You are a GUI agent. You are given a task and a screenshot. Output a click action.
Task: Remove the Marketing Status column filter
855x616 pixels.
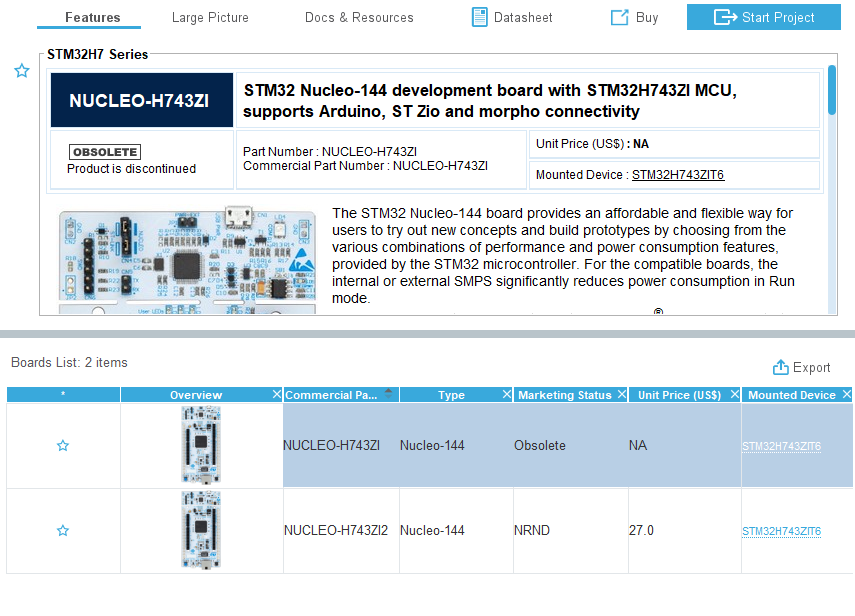(622, 393)
